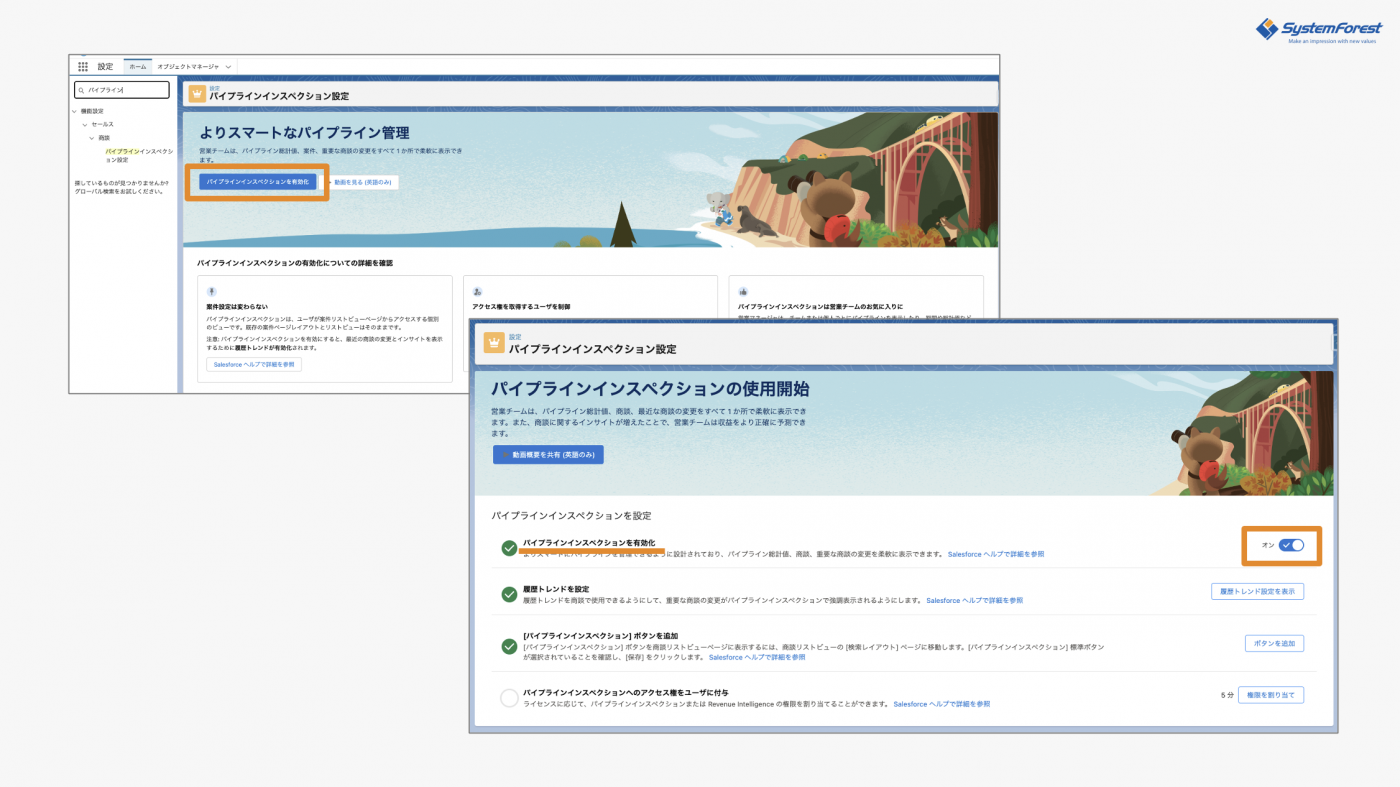Click the Quick Find search field
The image size is (1400, 787).
click(x=122, y=90)
